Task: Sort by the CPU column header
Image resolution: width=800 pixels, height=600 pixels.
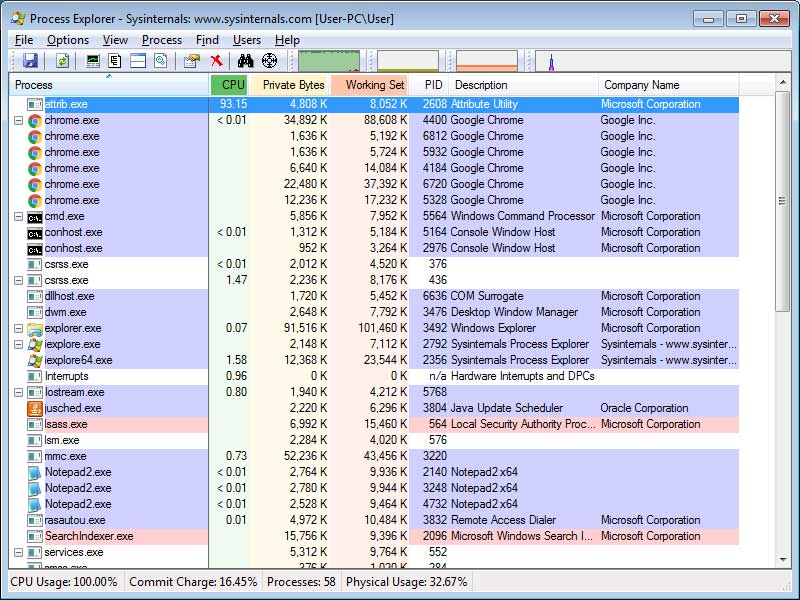Action: pos(230,85)
